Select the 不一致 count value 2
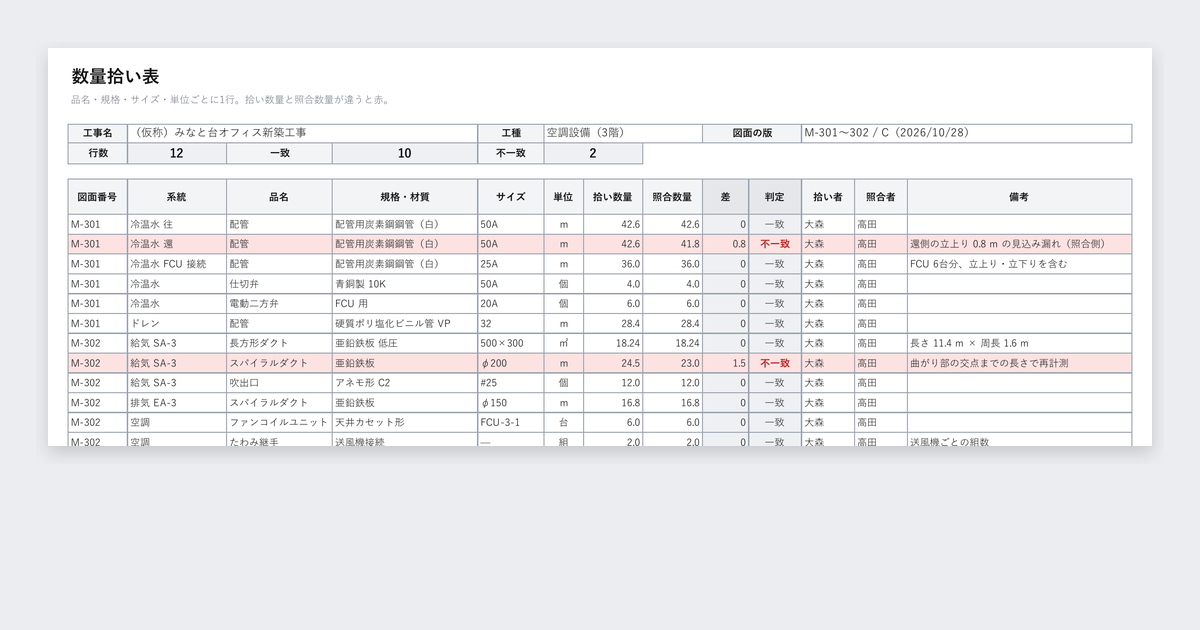The image size is (1200, 630). pos(593,153)
